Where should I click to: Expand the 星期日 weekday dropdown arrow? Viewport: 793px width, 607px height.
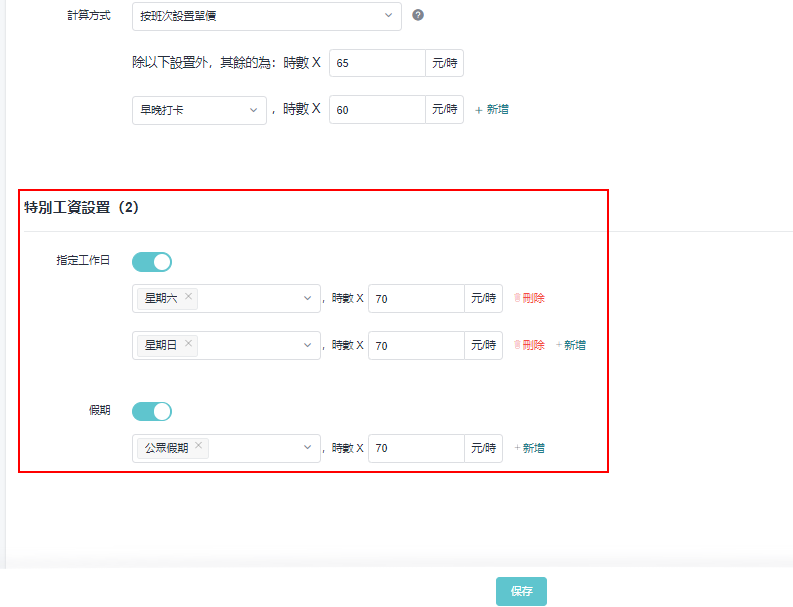[x=308, y=345]
